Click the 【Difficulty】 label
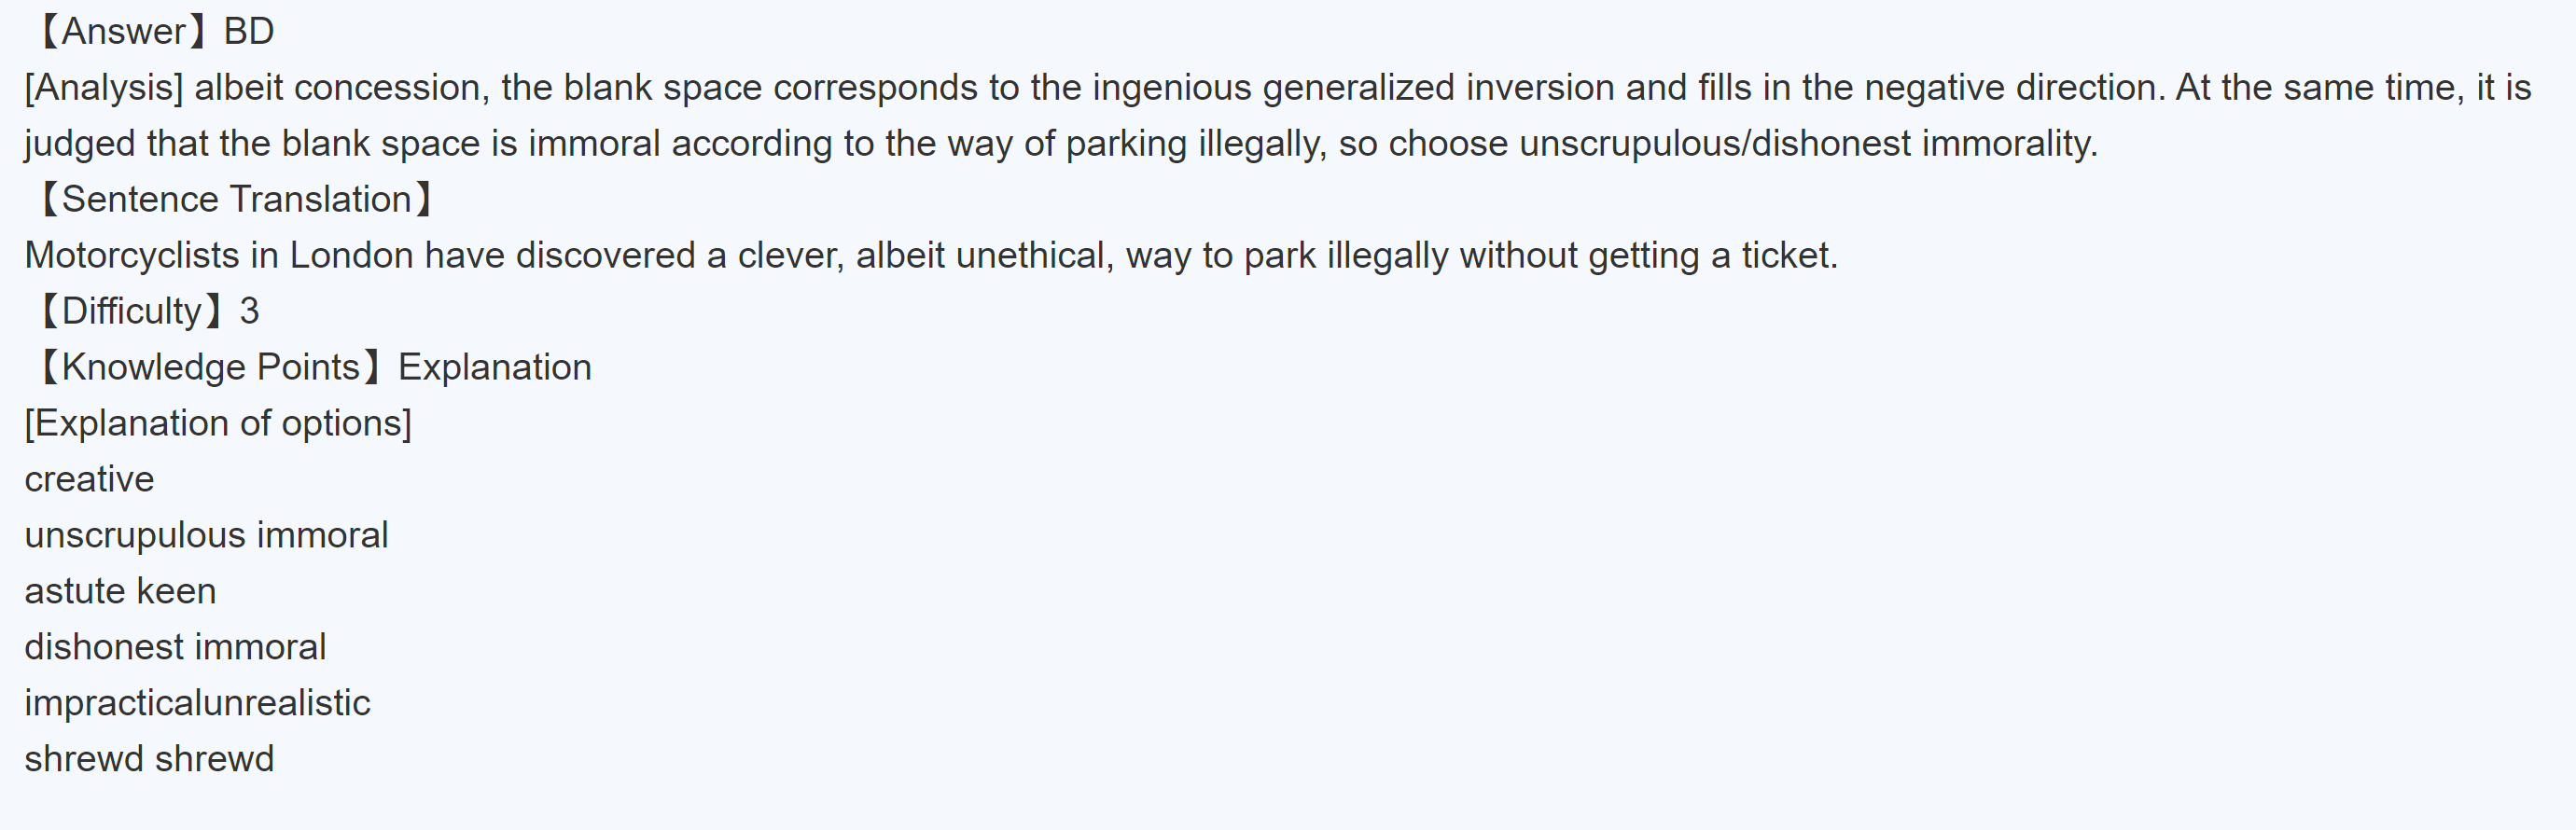 131,312
